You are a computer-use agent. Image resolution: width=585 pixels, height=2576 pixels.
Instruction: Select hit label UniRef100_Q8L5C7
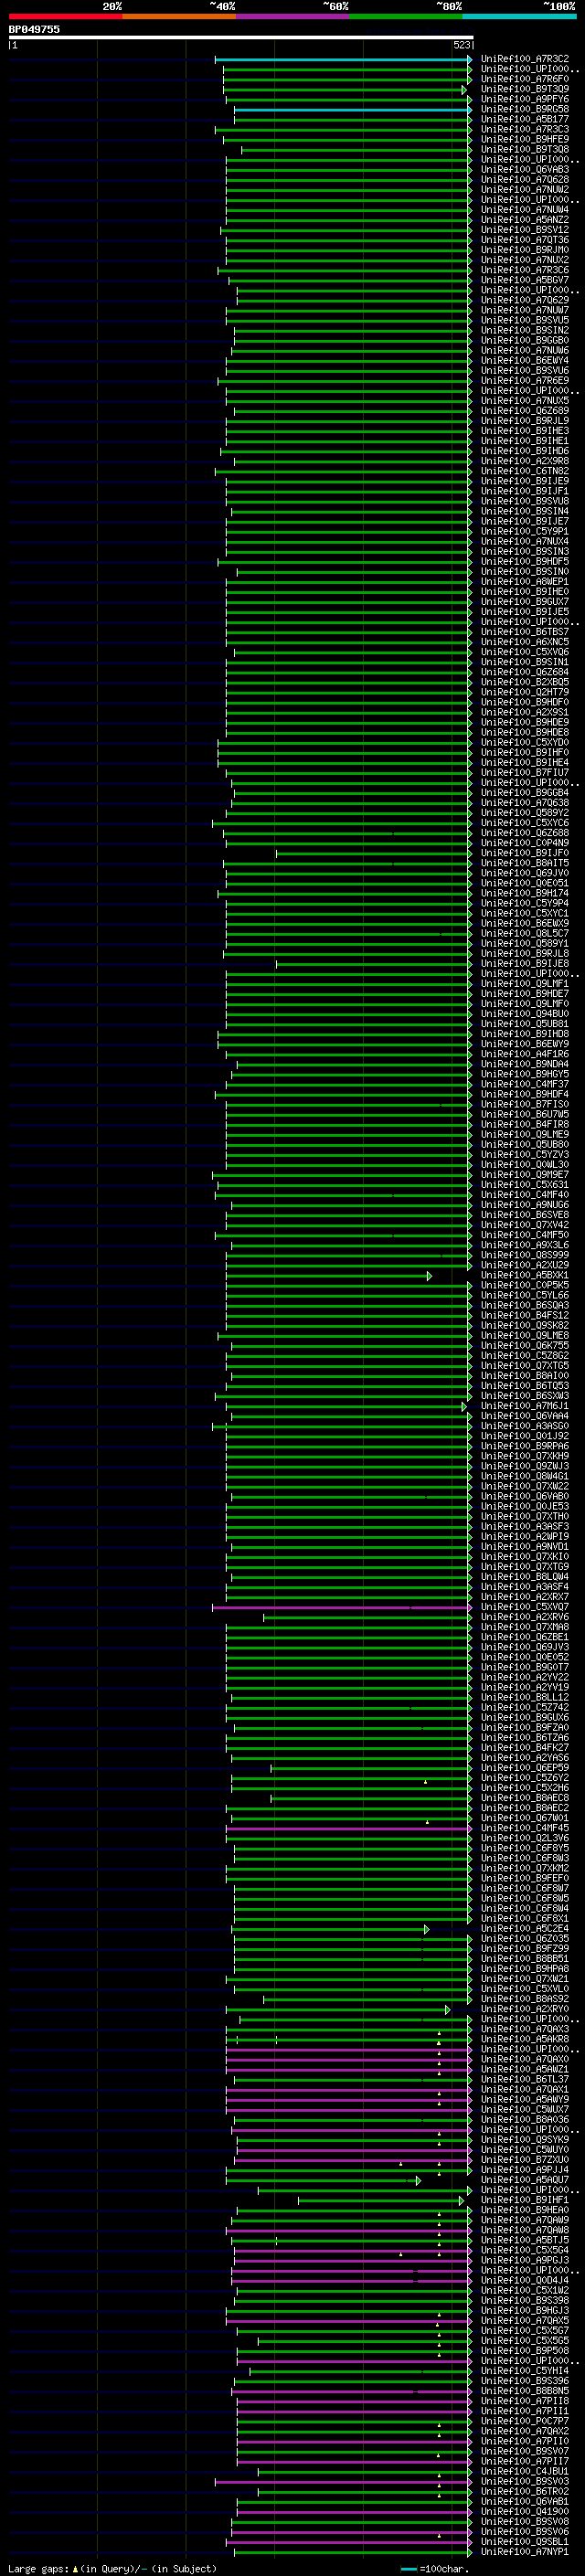[x=525, y=933]
